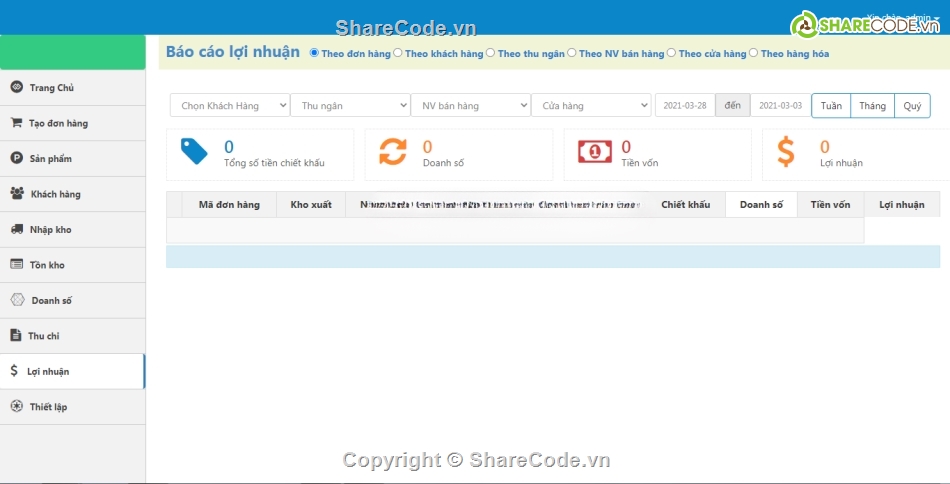Click the orange dollar Lợi nhuận card icon
The height and width of the screenshot is (484, 950).
(x=786, y=151)
